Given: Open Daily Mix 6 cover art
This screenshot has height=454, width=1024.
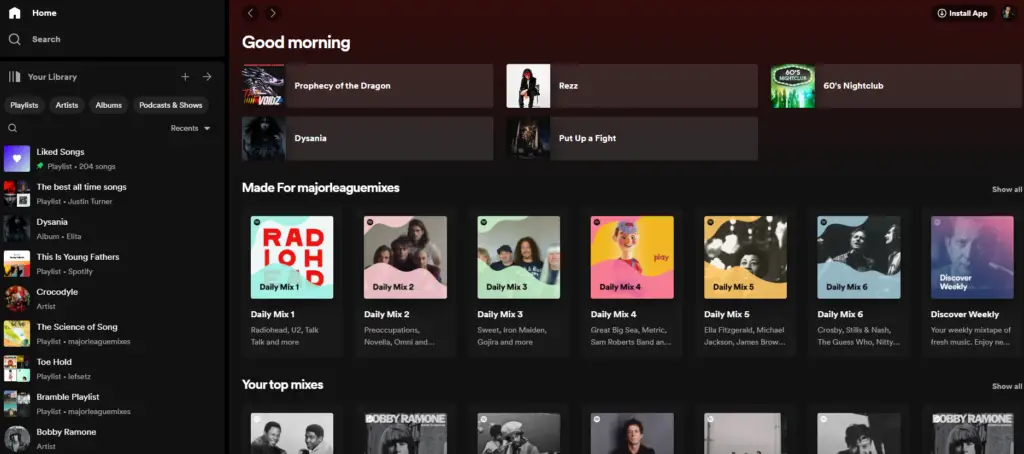Looking at the screenshot, I should click(859, 257).
